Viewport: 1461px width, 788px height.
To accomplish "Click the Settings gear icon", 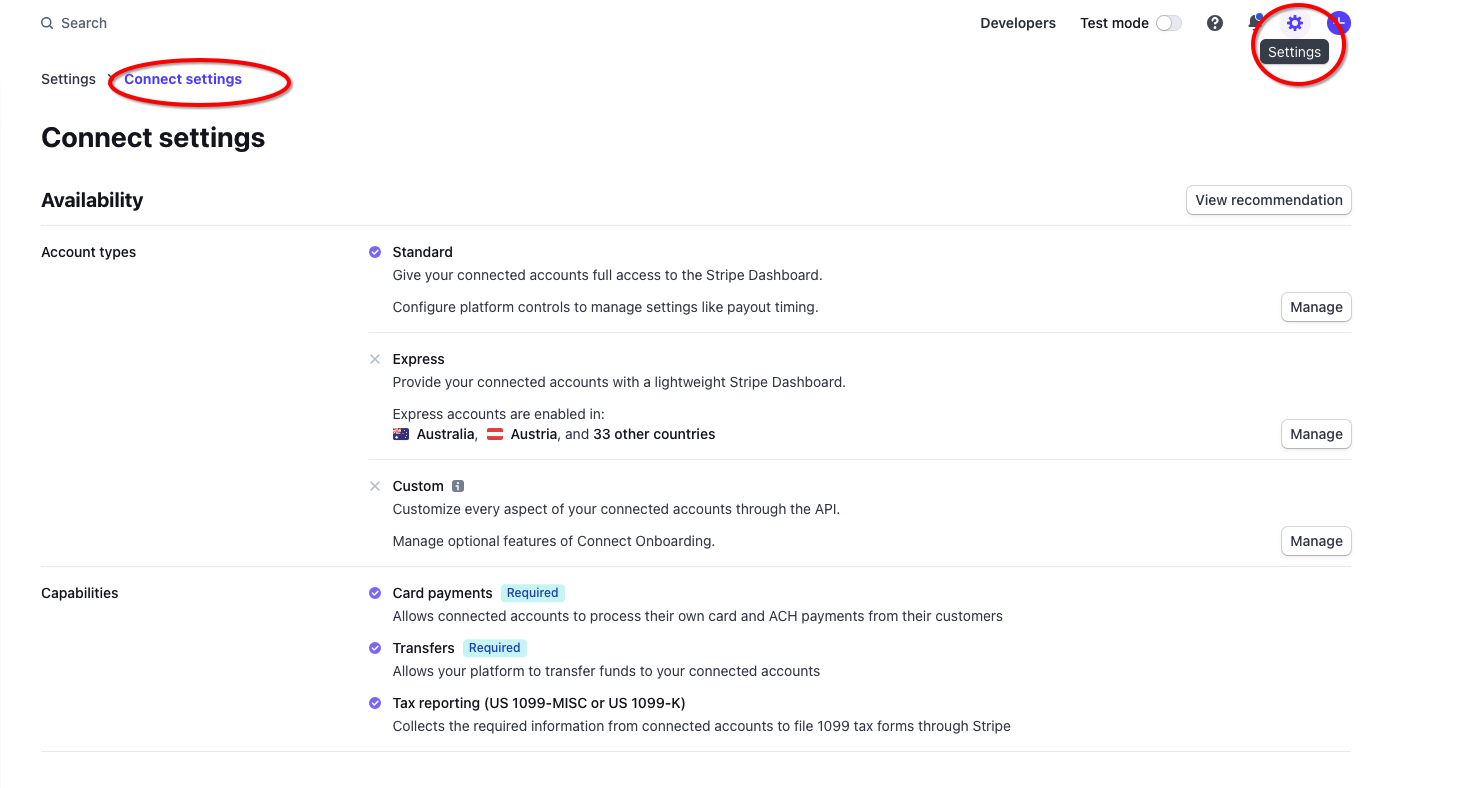I will coord(1294,23).
